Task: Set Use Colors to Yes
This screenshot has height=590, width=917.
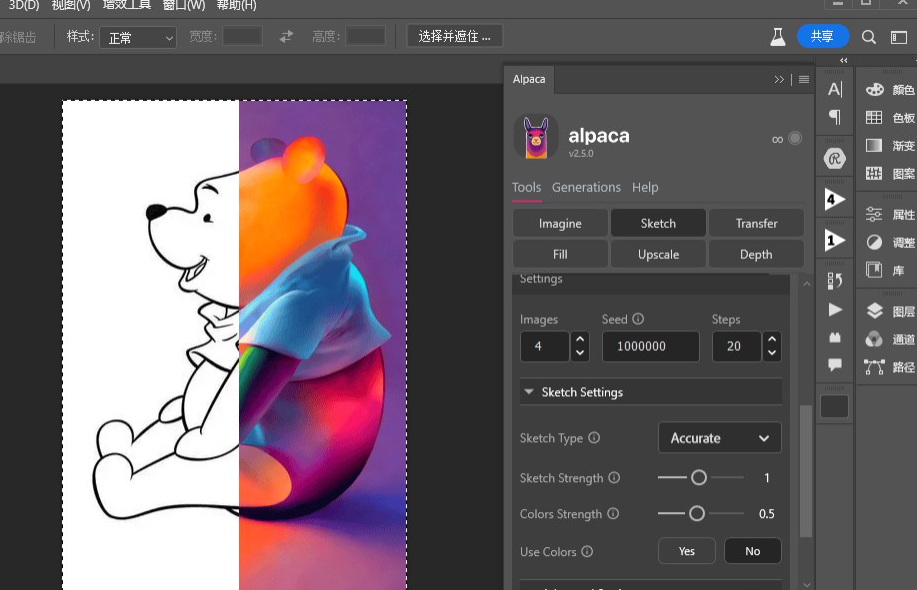Action: (687, 551)
